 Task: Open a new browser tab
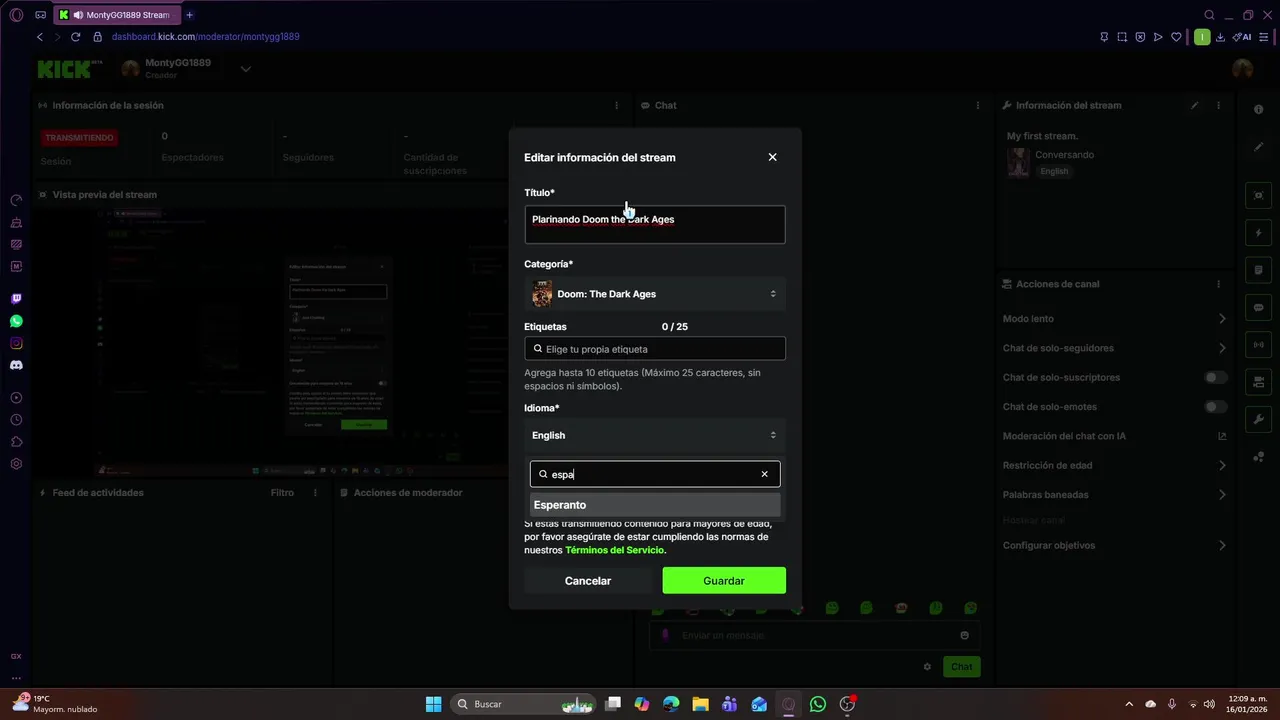coord(189,15)
